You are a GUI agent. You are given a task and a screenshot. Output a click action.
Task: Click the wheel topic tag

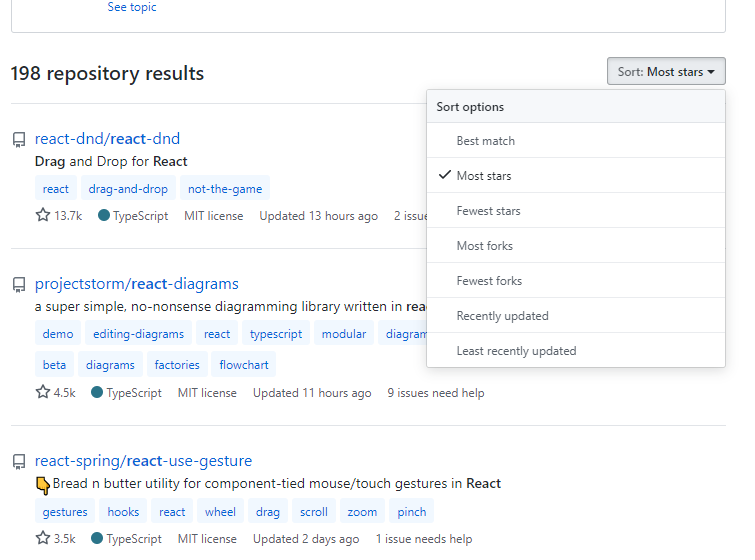pos(220,511)
